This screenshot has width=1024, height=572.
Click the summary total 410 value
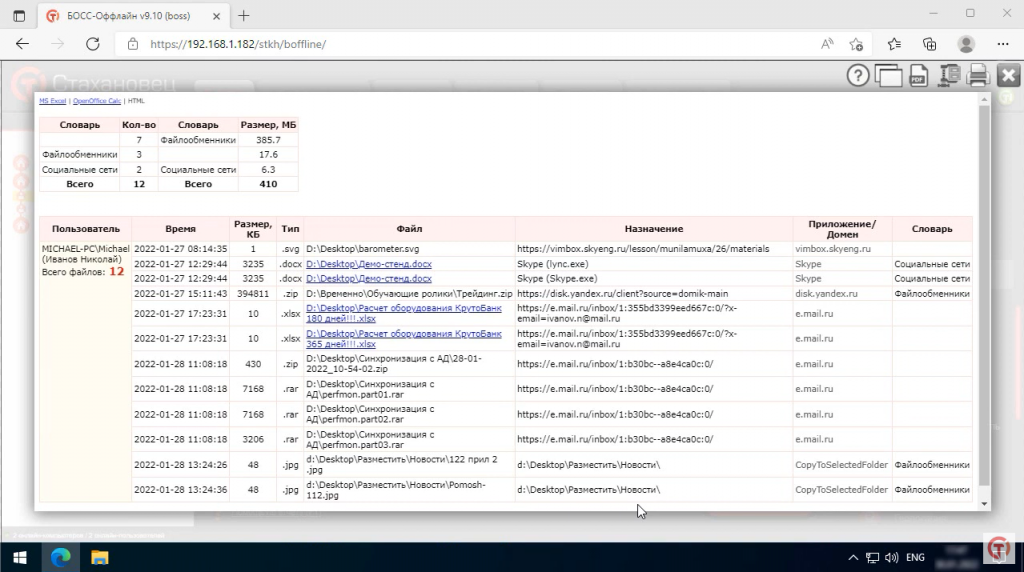(268, 184)
